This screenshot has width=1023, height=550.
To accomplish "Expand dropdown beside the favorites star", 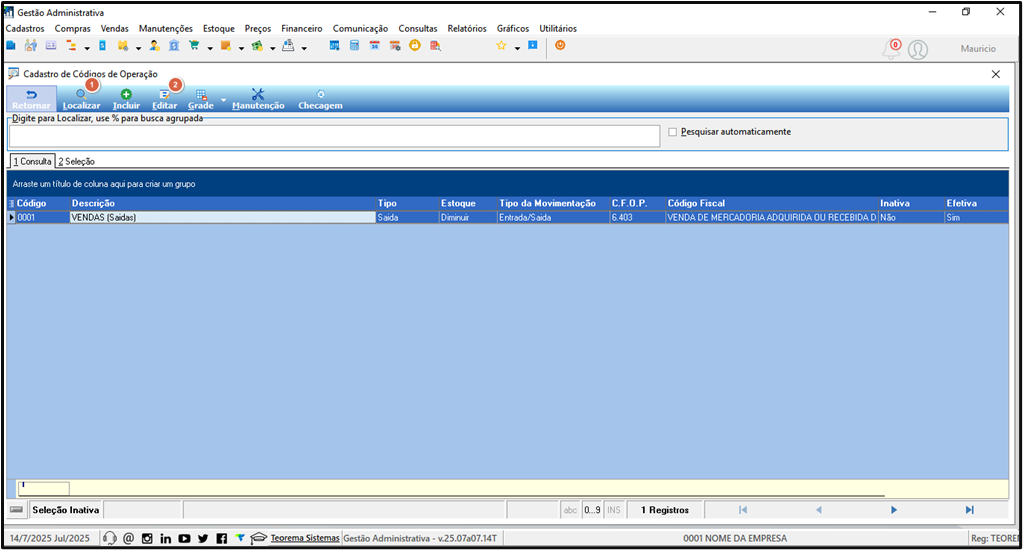I will 517,48.
